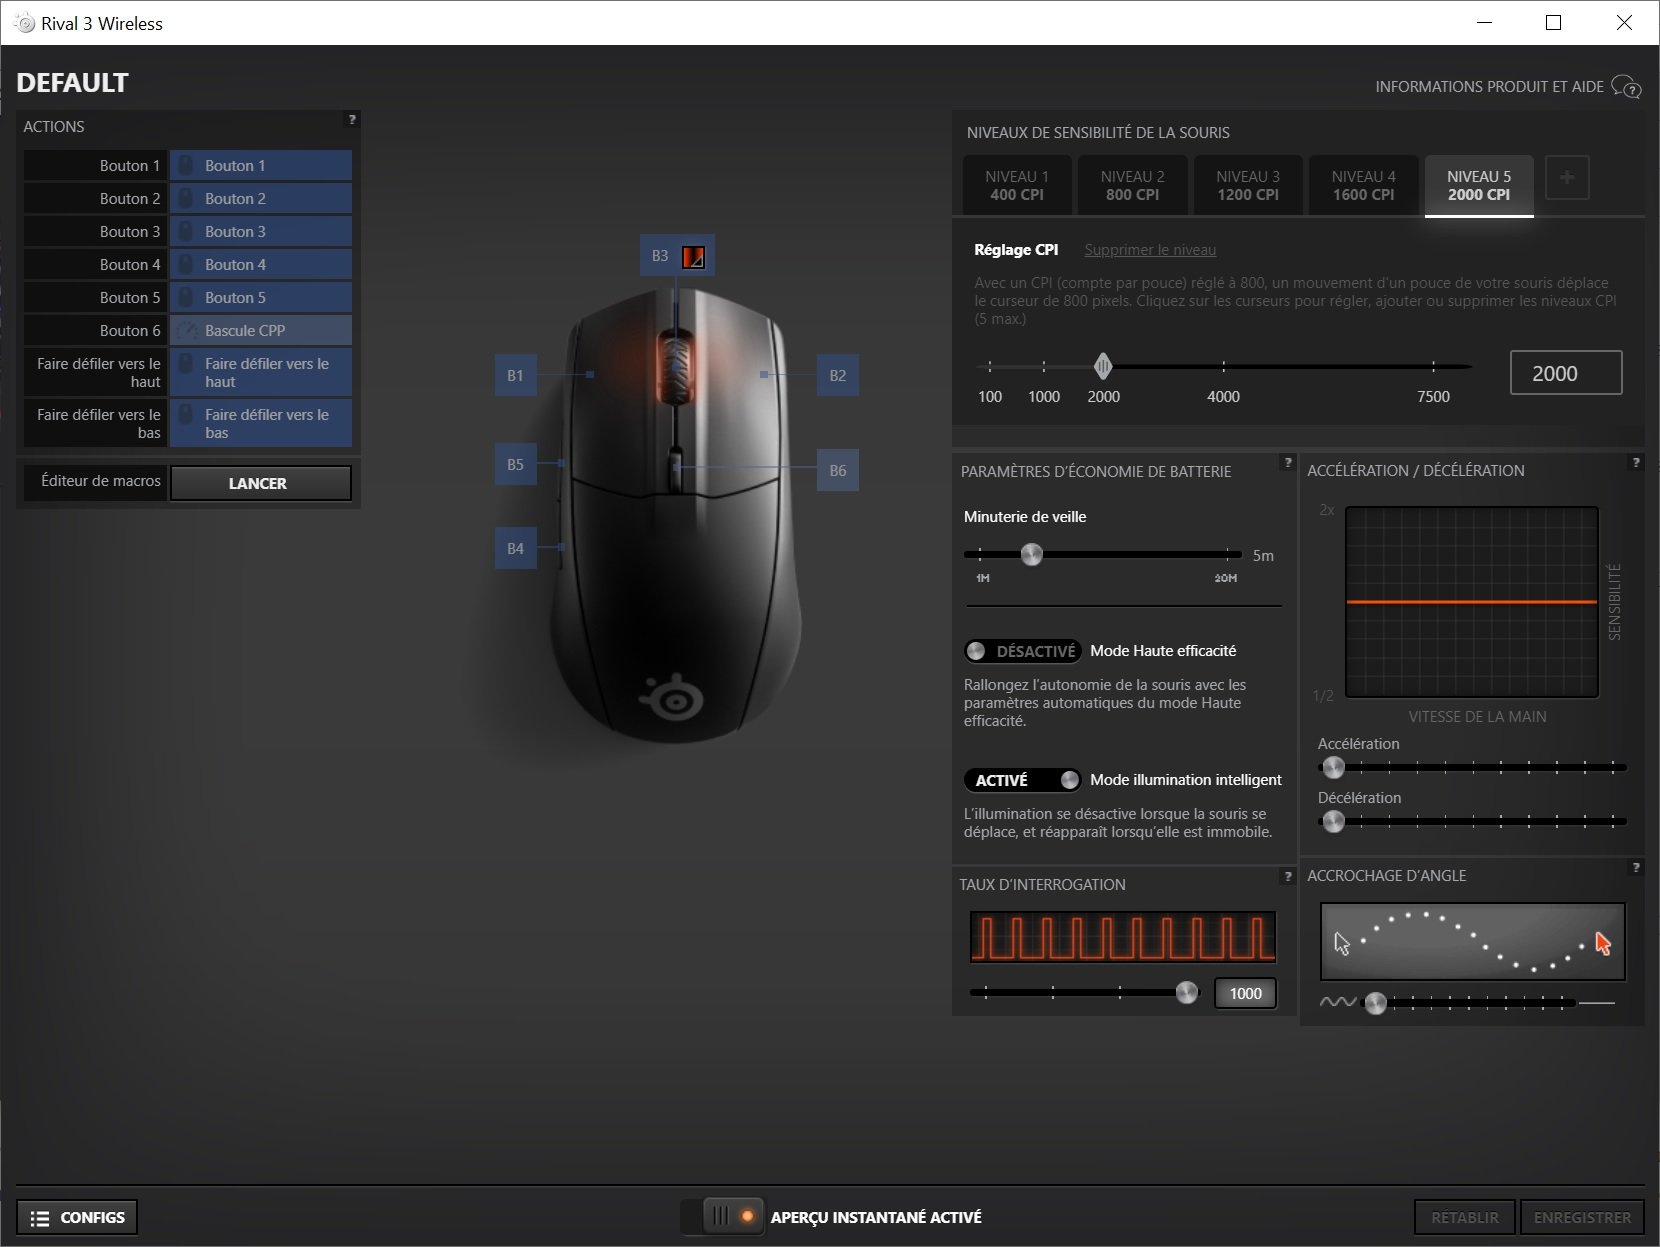This screenshot has height=1247, width=1660.
Task: Click the 4000 CPI scale label
Action: pyautogui.click(x=1223, y=397)
